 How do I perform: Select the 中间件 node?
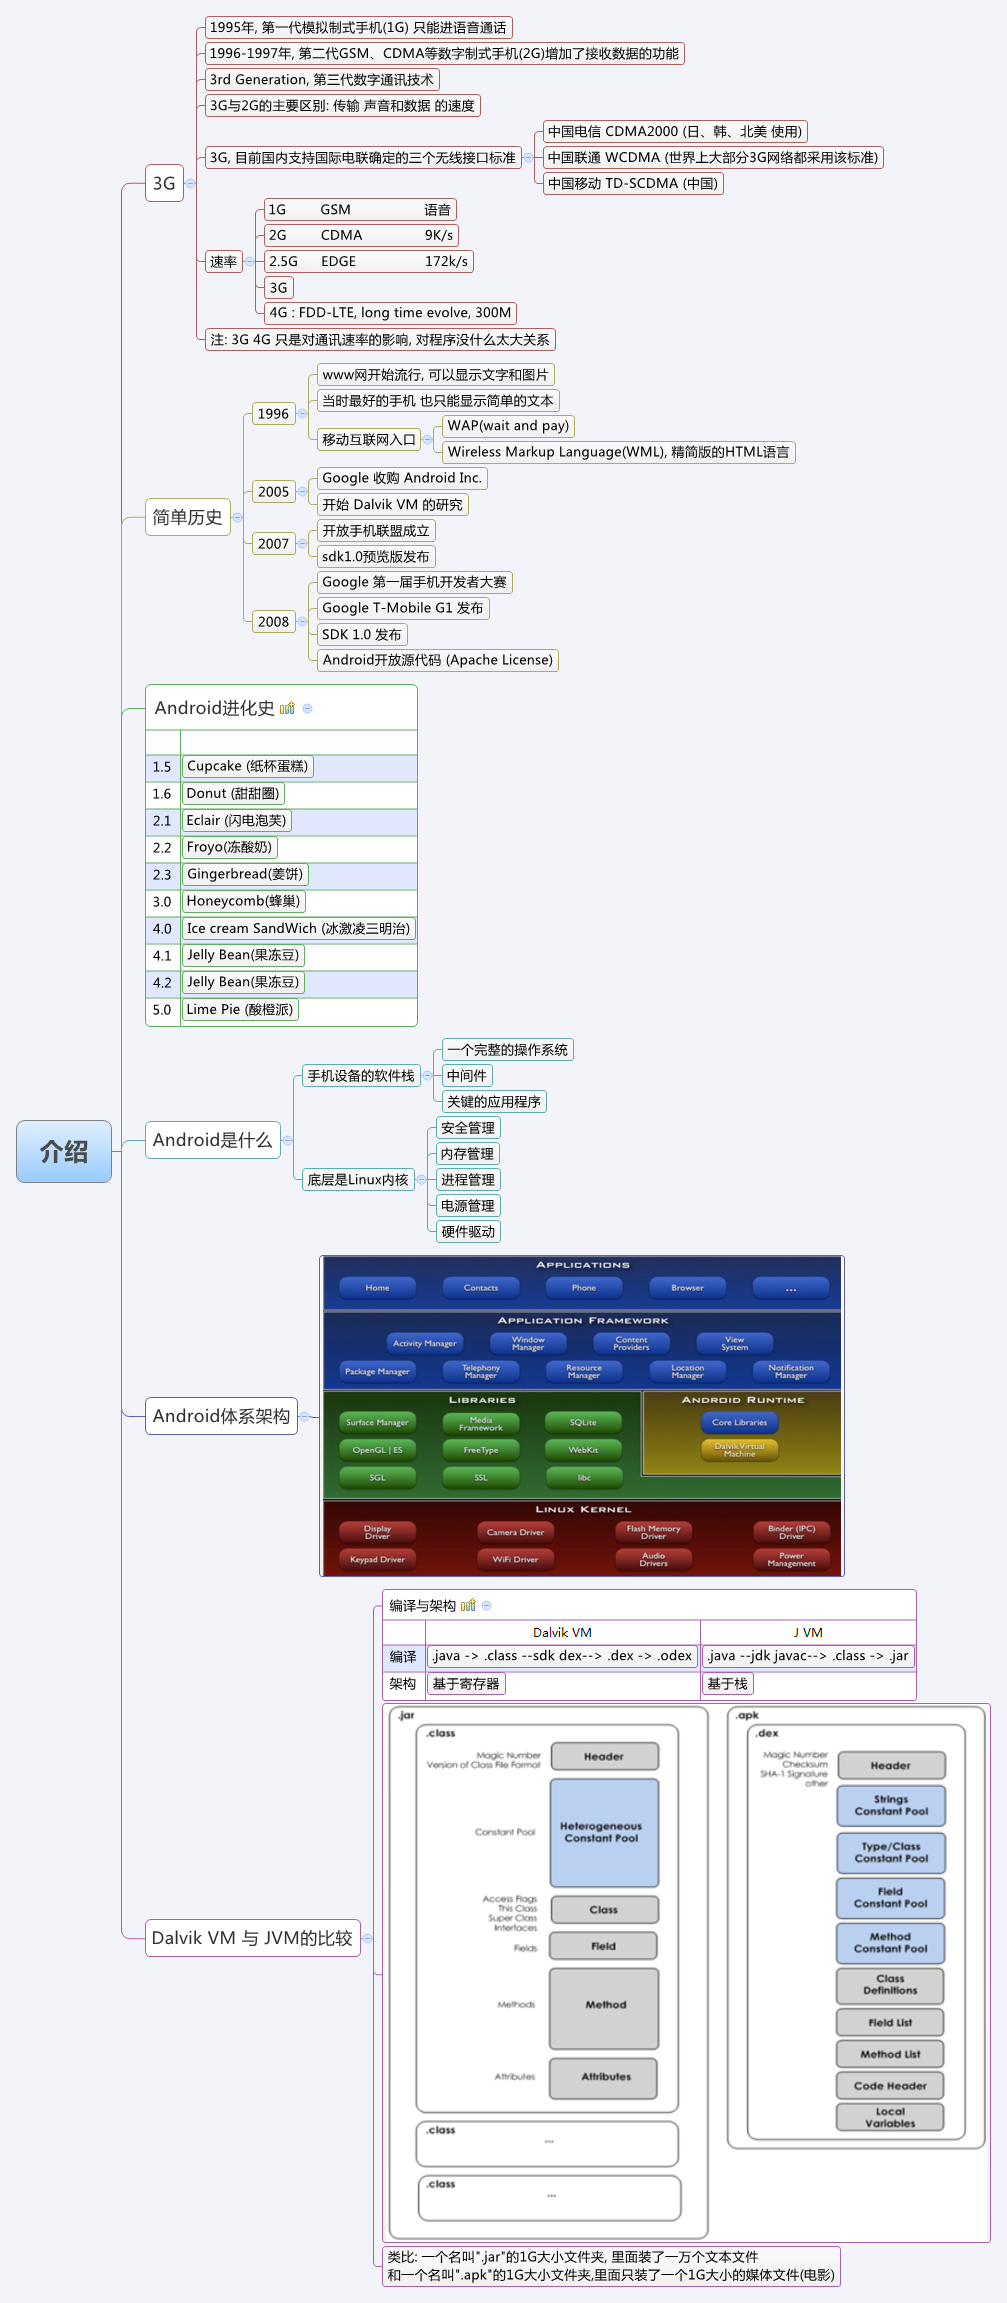tap(467, 1075)
